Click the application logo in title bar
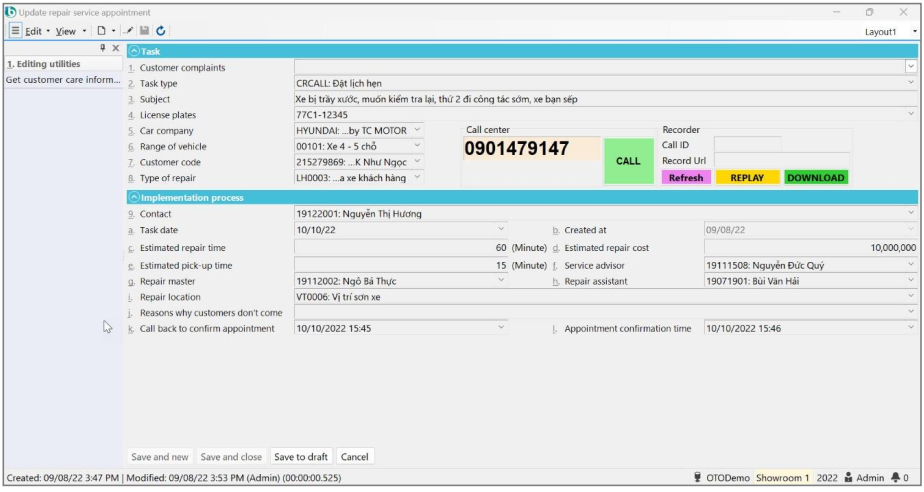The width and height of the screenshot is (924, 492). pos(10,12)
